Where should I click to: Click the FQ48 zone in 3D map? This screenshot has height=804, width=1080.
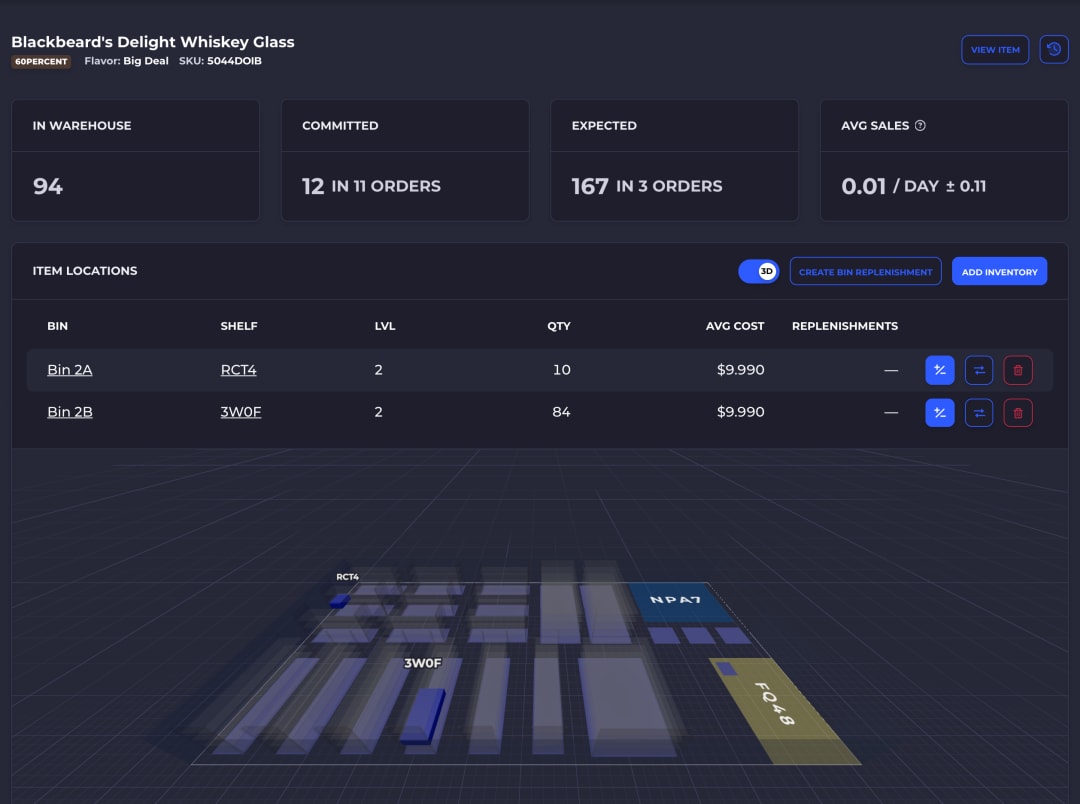783,710
